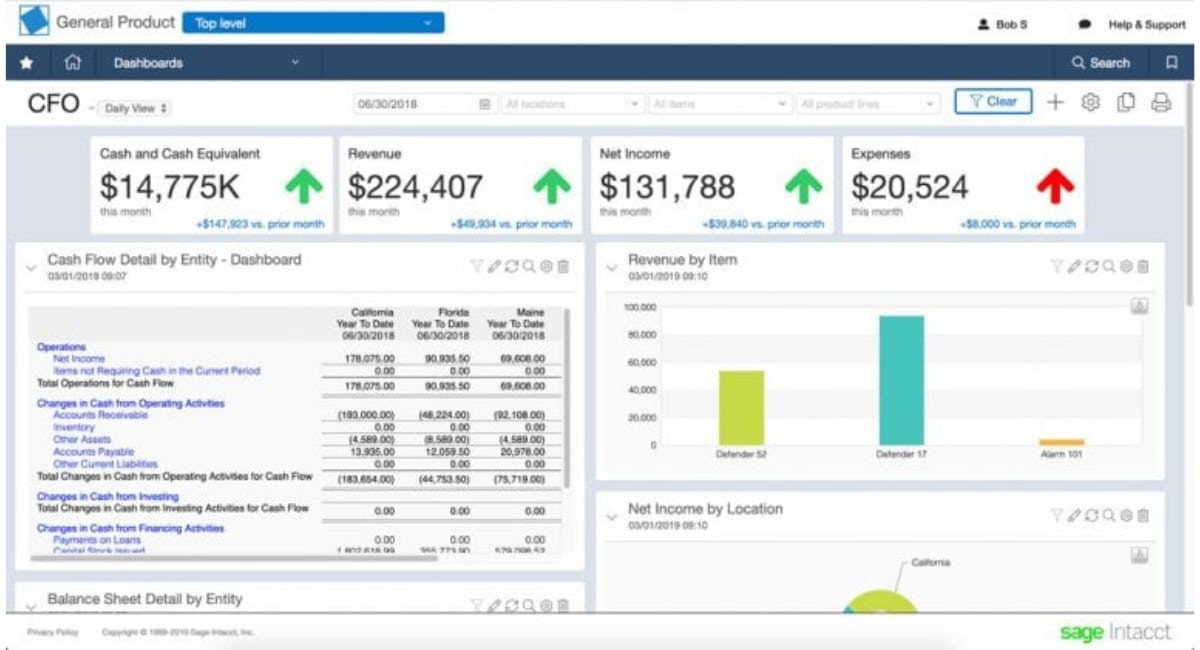Click the bookmark icon beside Search

point(1171,63)
